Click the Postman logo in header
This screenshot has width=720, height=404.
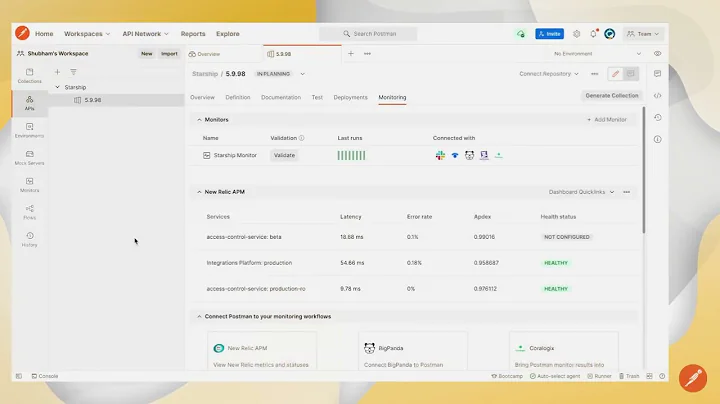(22, 33)
